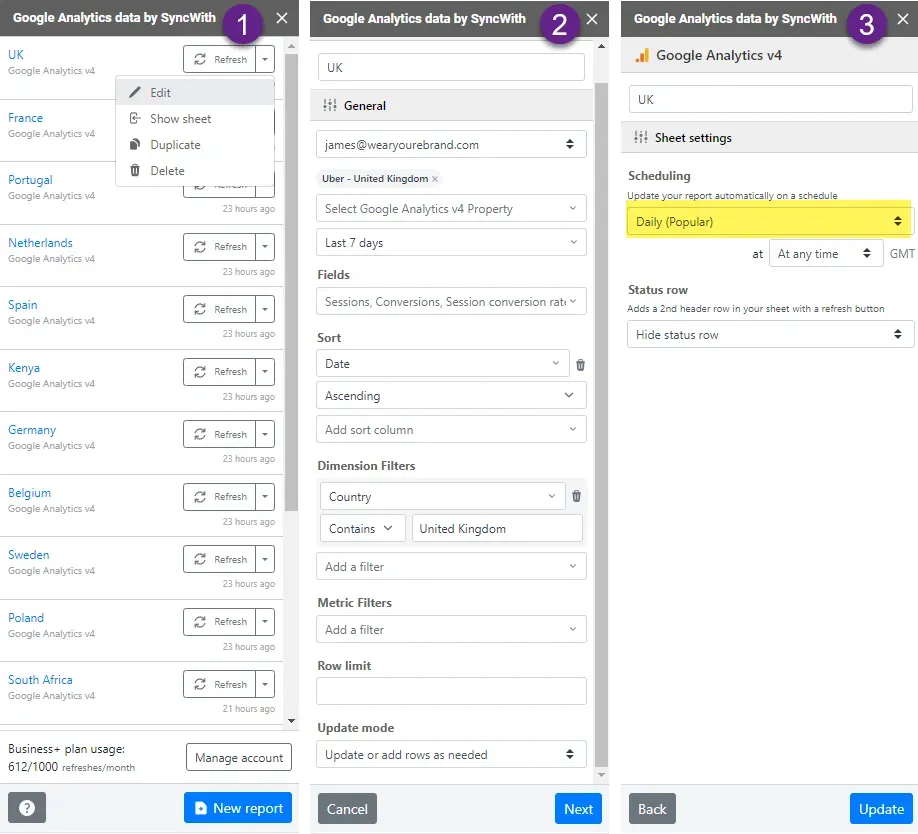918x834 pixels.
Task: Refresh the Sweden report
Action: (220, 560)
